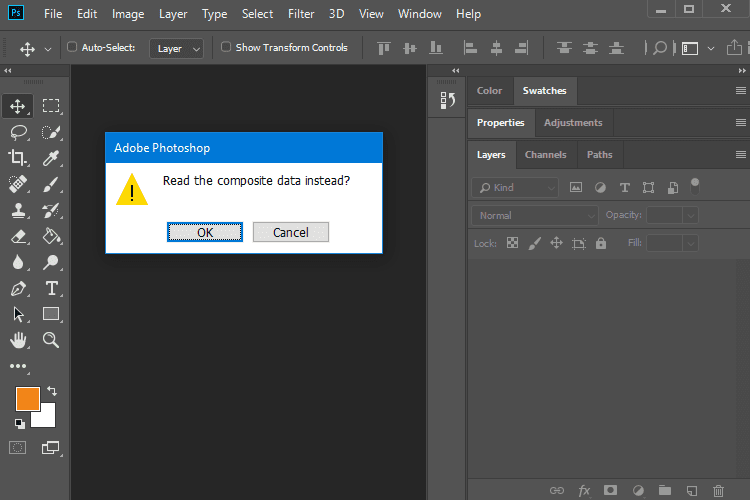Viewport: 750px width, 500px height.
Task: Select the Rectangular Marquee tool
Action: (x=51, y=106)
